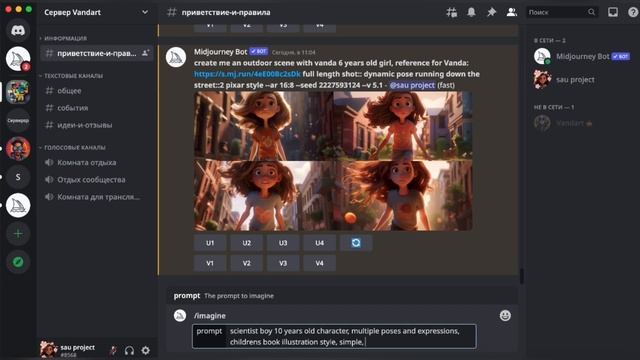Toggle microphone mute in user panel
The image size is (640, 360).
coord(113,350)
